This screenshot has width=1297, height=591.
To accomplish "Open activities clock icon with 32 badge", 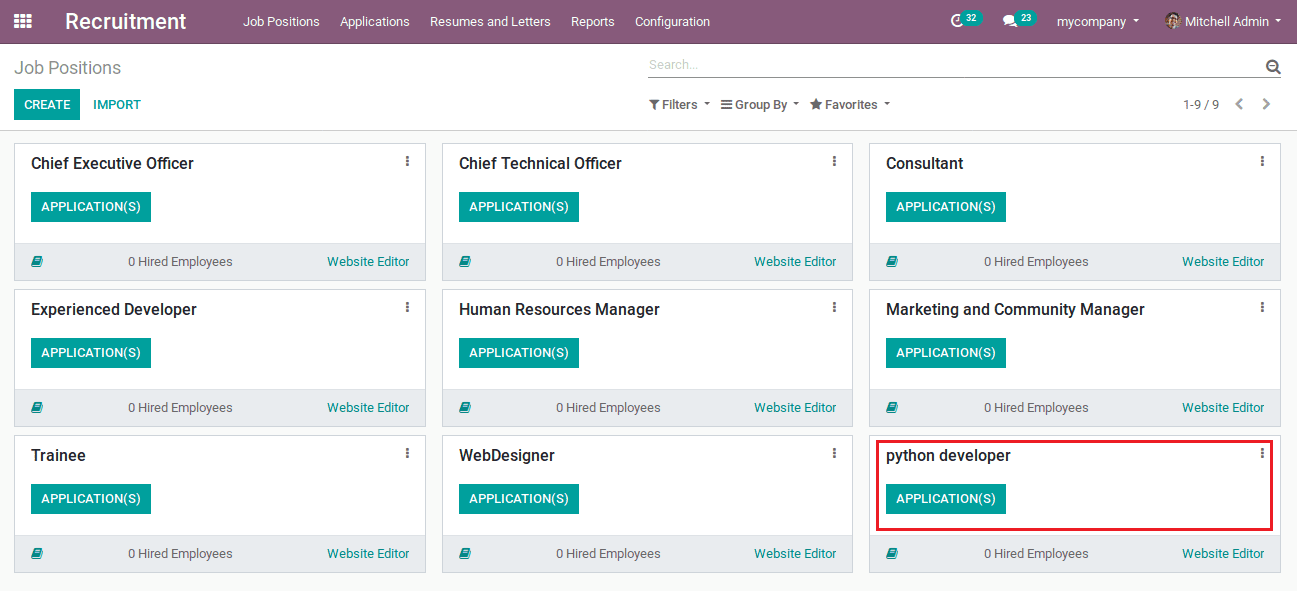I will coord(965,20).
